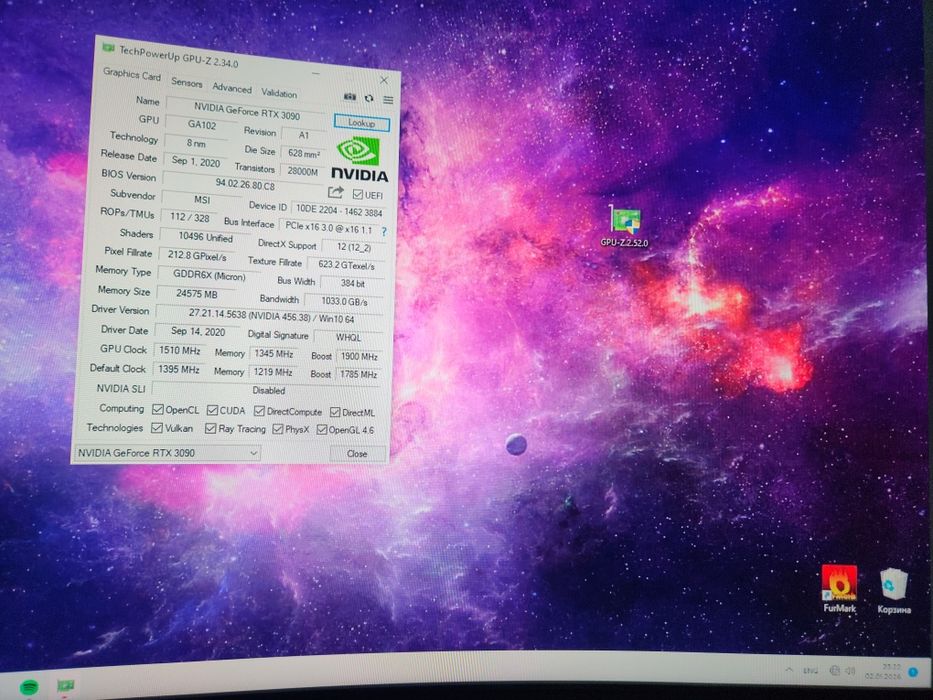Toggle the DirectML checkbox
Viewport: 933px width, 700px height.
coord(335,412)
